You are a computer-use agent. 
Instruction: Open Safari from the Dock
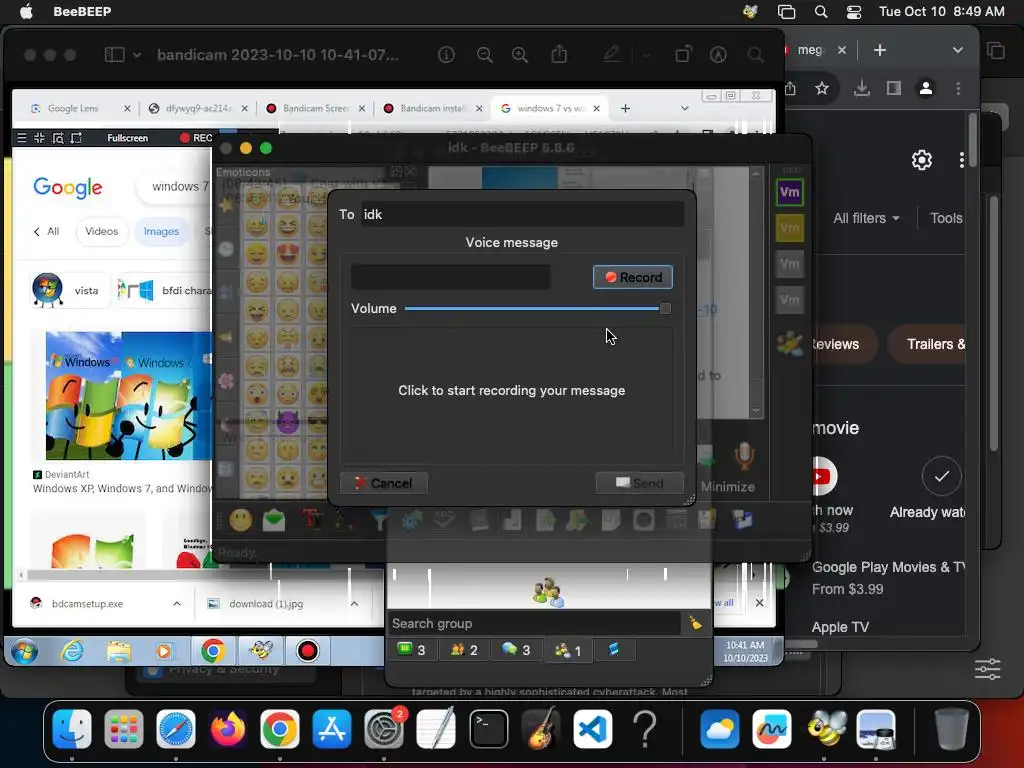(176, 729)
